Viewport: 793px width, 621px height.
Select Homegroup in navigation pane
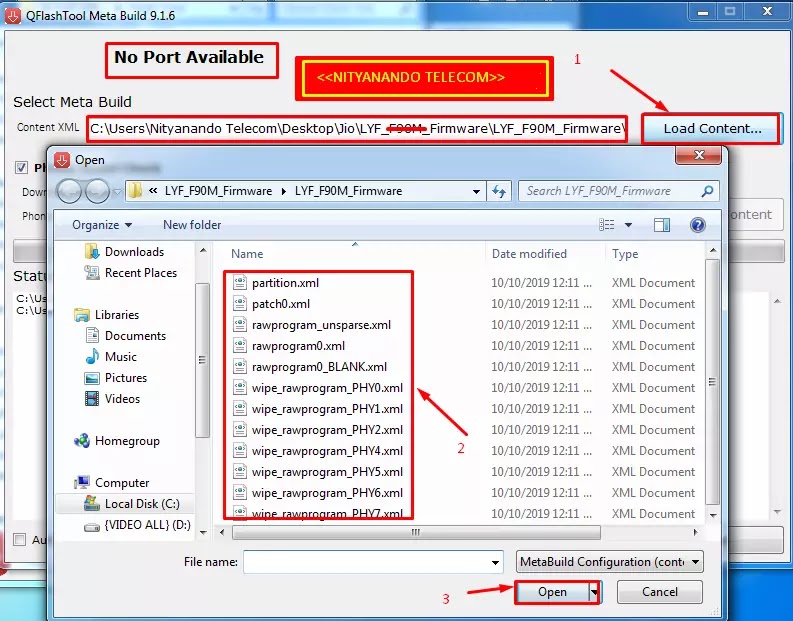coord(126,440)
